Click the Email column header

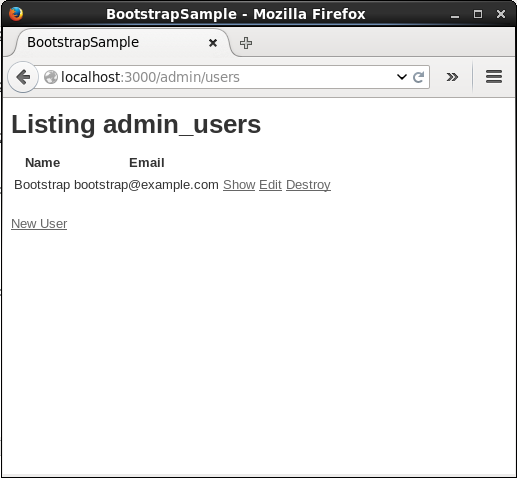[x=147, y=163]
